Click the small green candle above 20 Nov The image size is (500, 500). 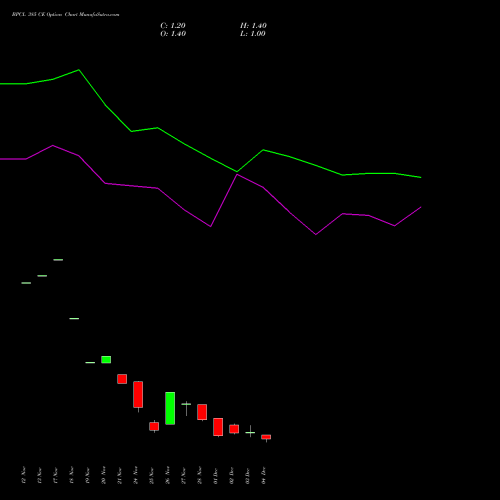(106, 360)
